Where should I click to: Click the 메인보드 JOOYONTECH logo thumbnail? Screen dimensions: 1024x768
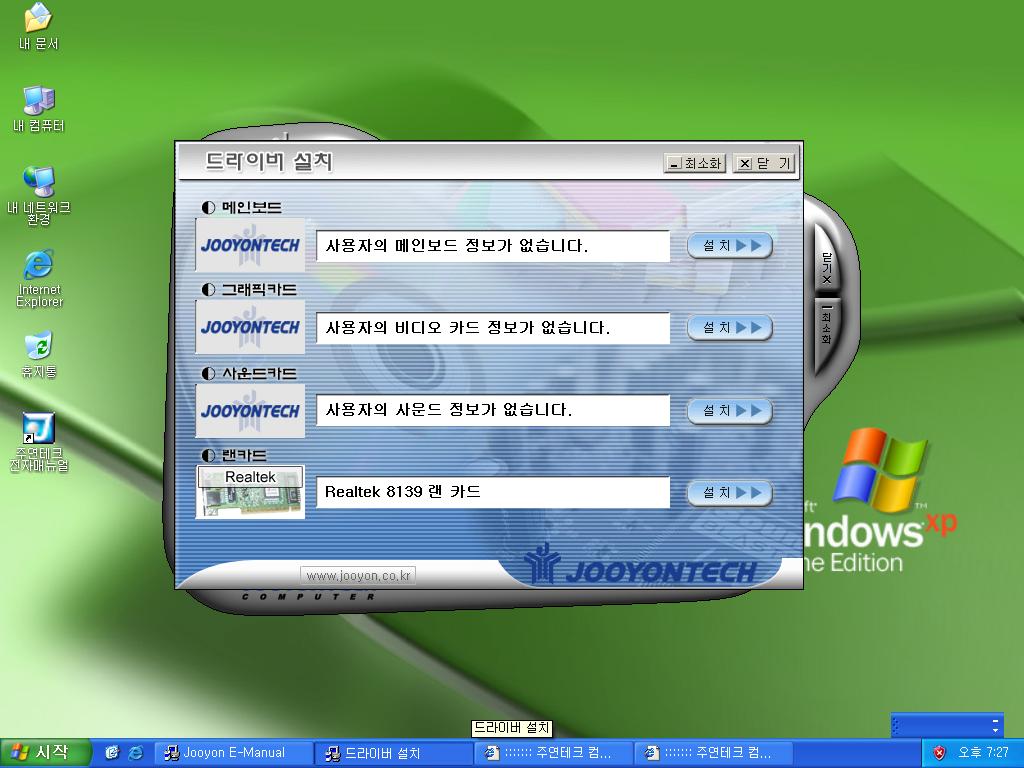pyautogui.click(x=250, y=246)
